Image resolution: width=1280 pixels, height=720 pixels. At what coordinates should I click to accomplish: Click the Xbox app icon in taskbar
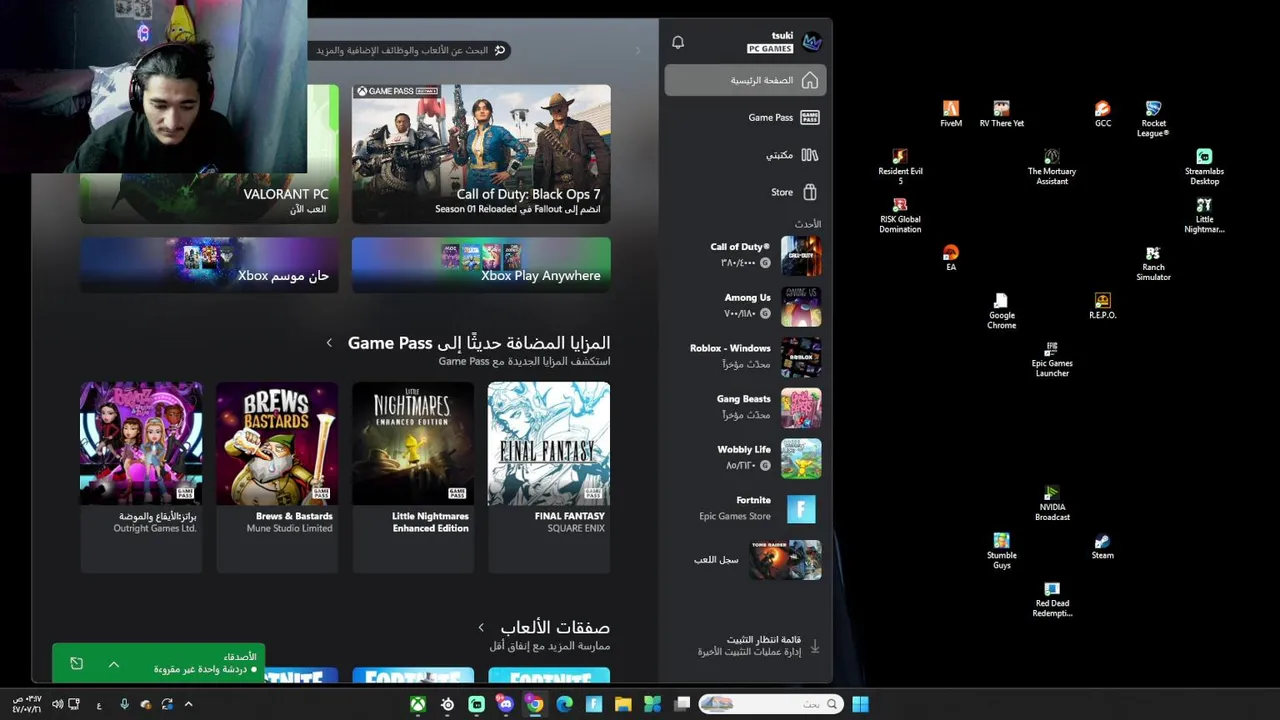point(418,704)
